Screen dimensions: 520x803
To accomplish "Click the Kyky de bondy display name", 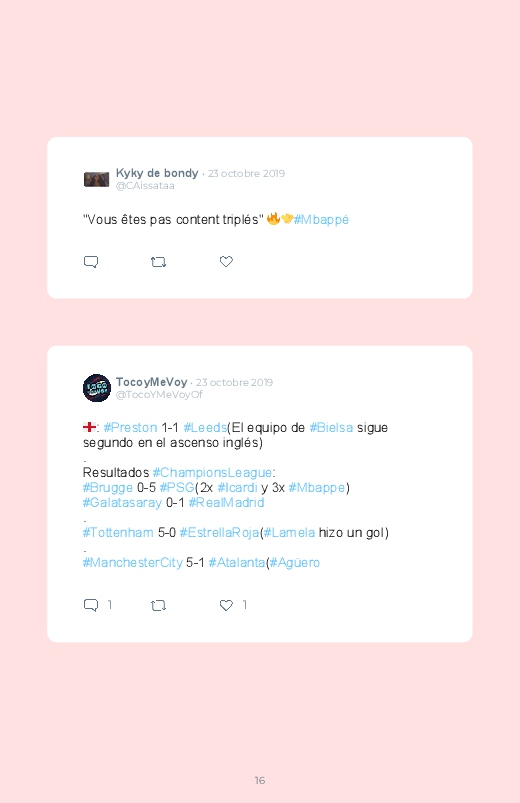I will pyautogui.click(x=157, y=173).
